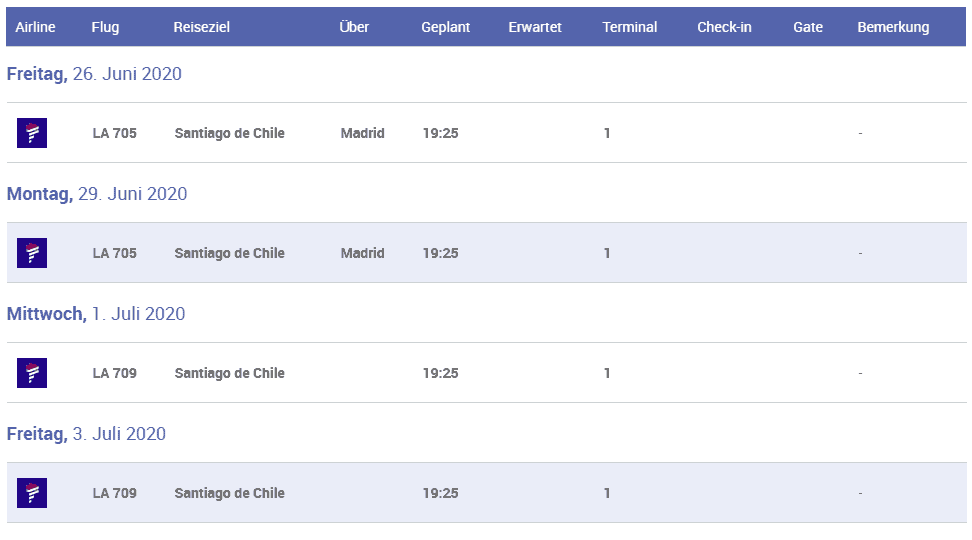This screenshot has width=972, height=540.
Task: Click the Madrid stopover on 29. Juni row
Action: point(363,253)
